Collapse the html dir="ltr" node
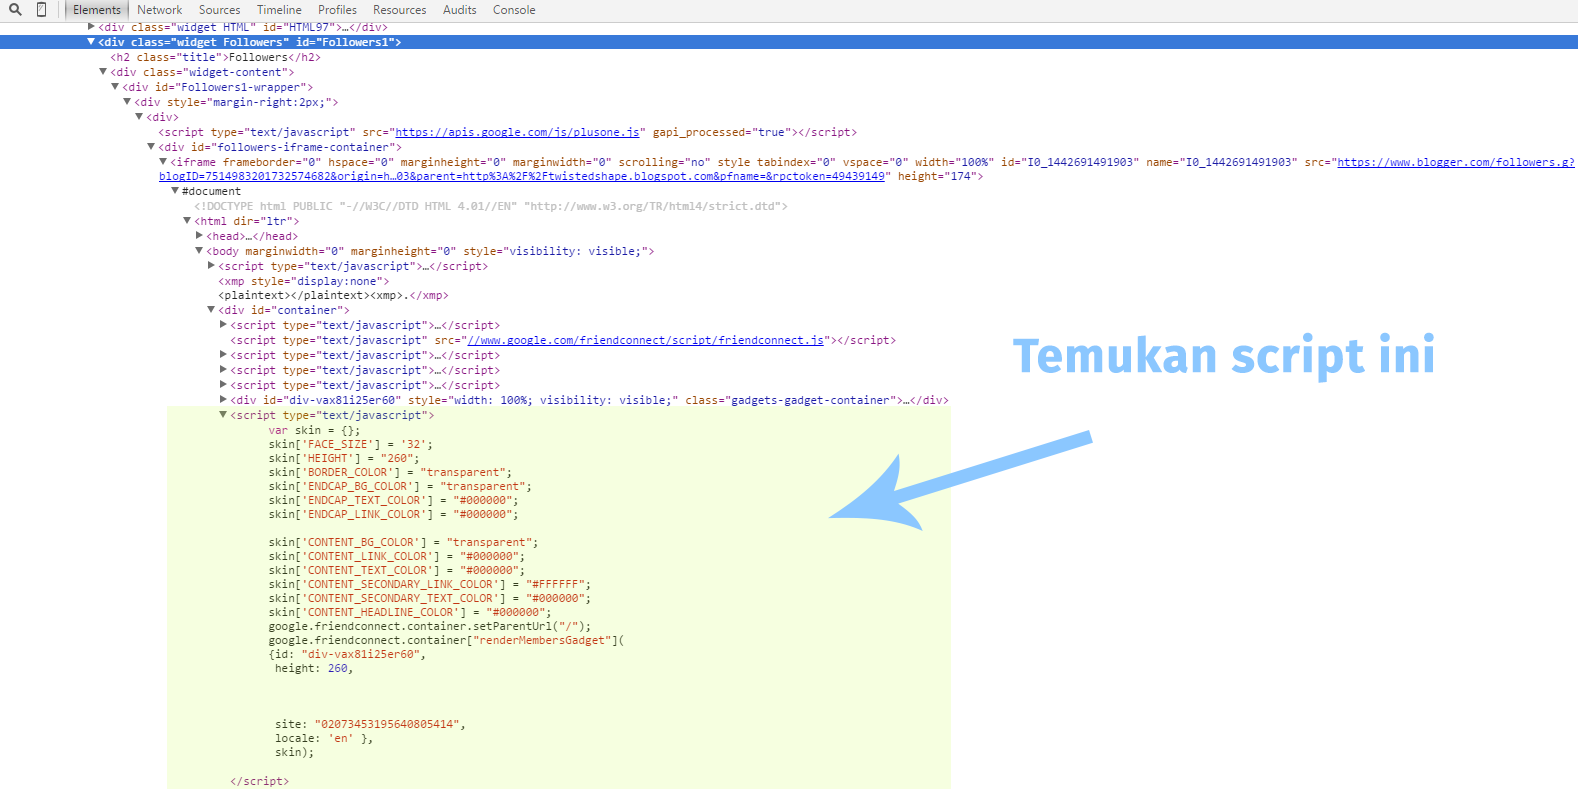This screenshot has height=789, width=1578. pyautogui.click(x=187, y=221)
